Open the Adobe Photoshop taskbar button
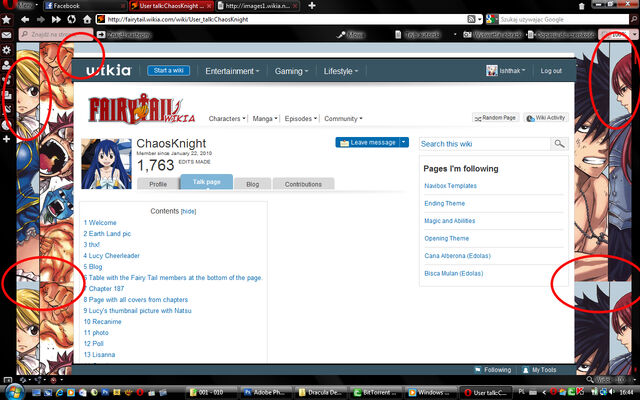Viewport: 640px width, 400px height. [266, 392]
